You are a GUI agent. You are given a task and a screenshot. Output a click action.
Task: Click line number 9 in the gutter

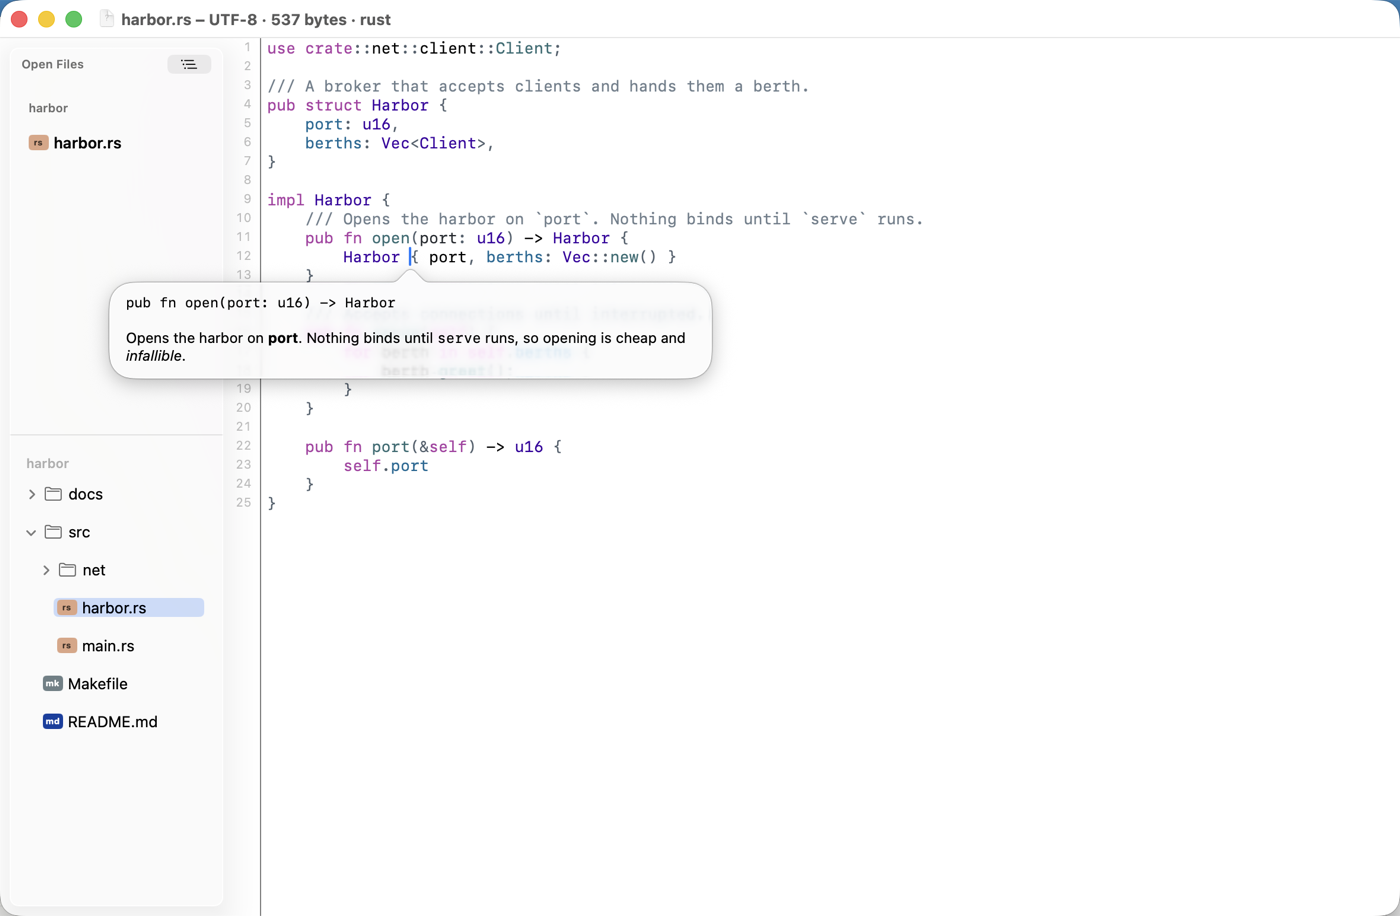pos(248,200)
